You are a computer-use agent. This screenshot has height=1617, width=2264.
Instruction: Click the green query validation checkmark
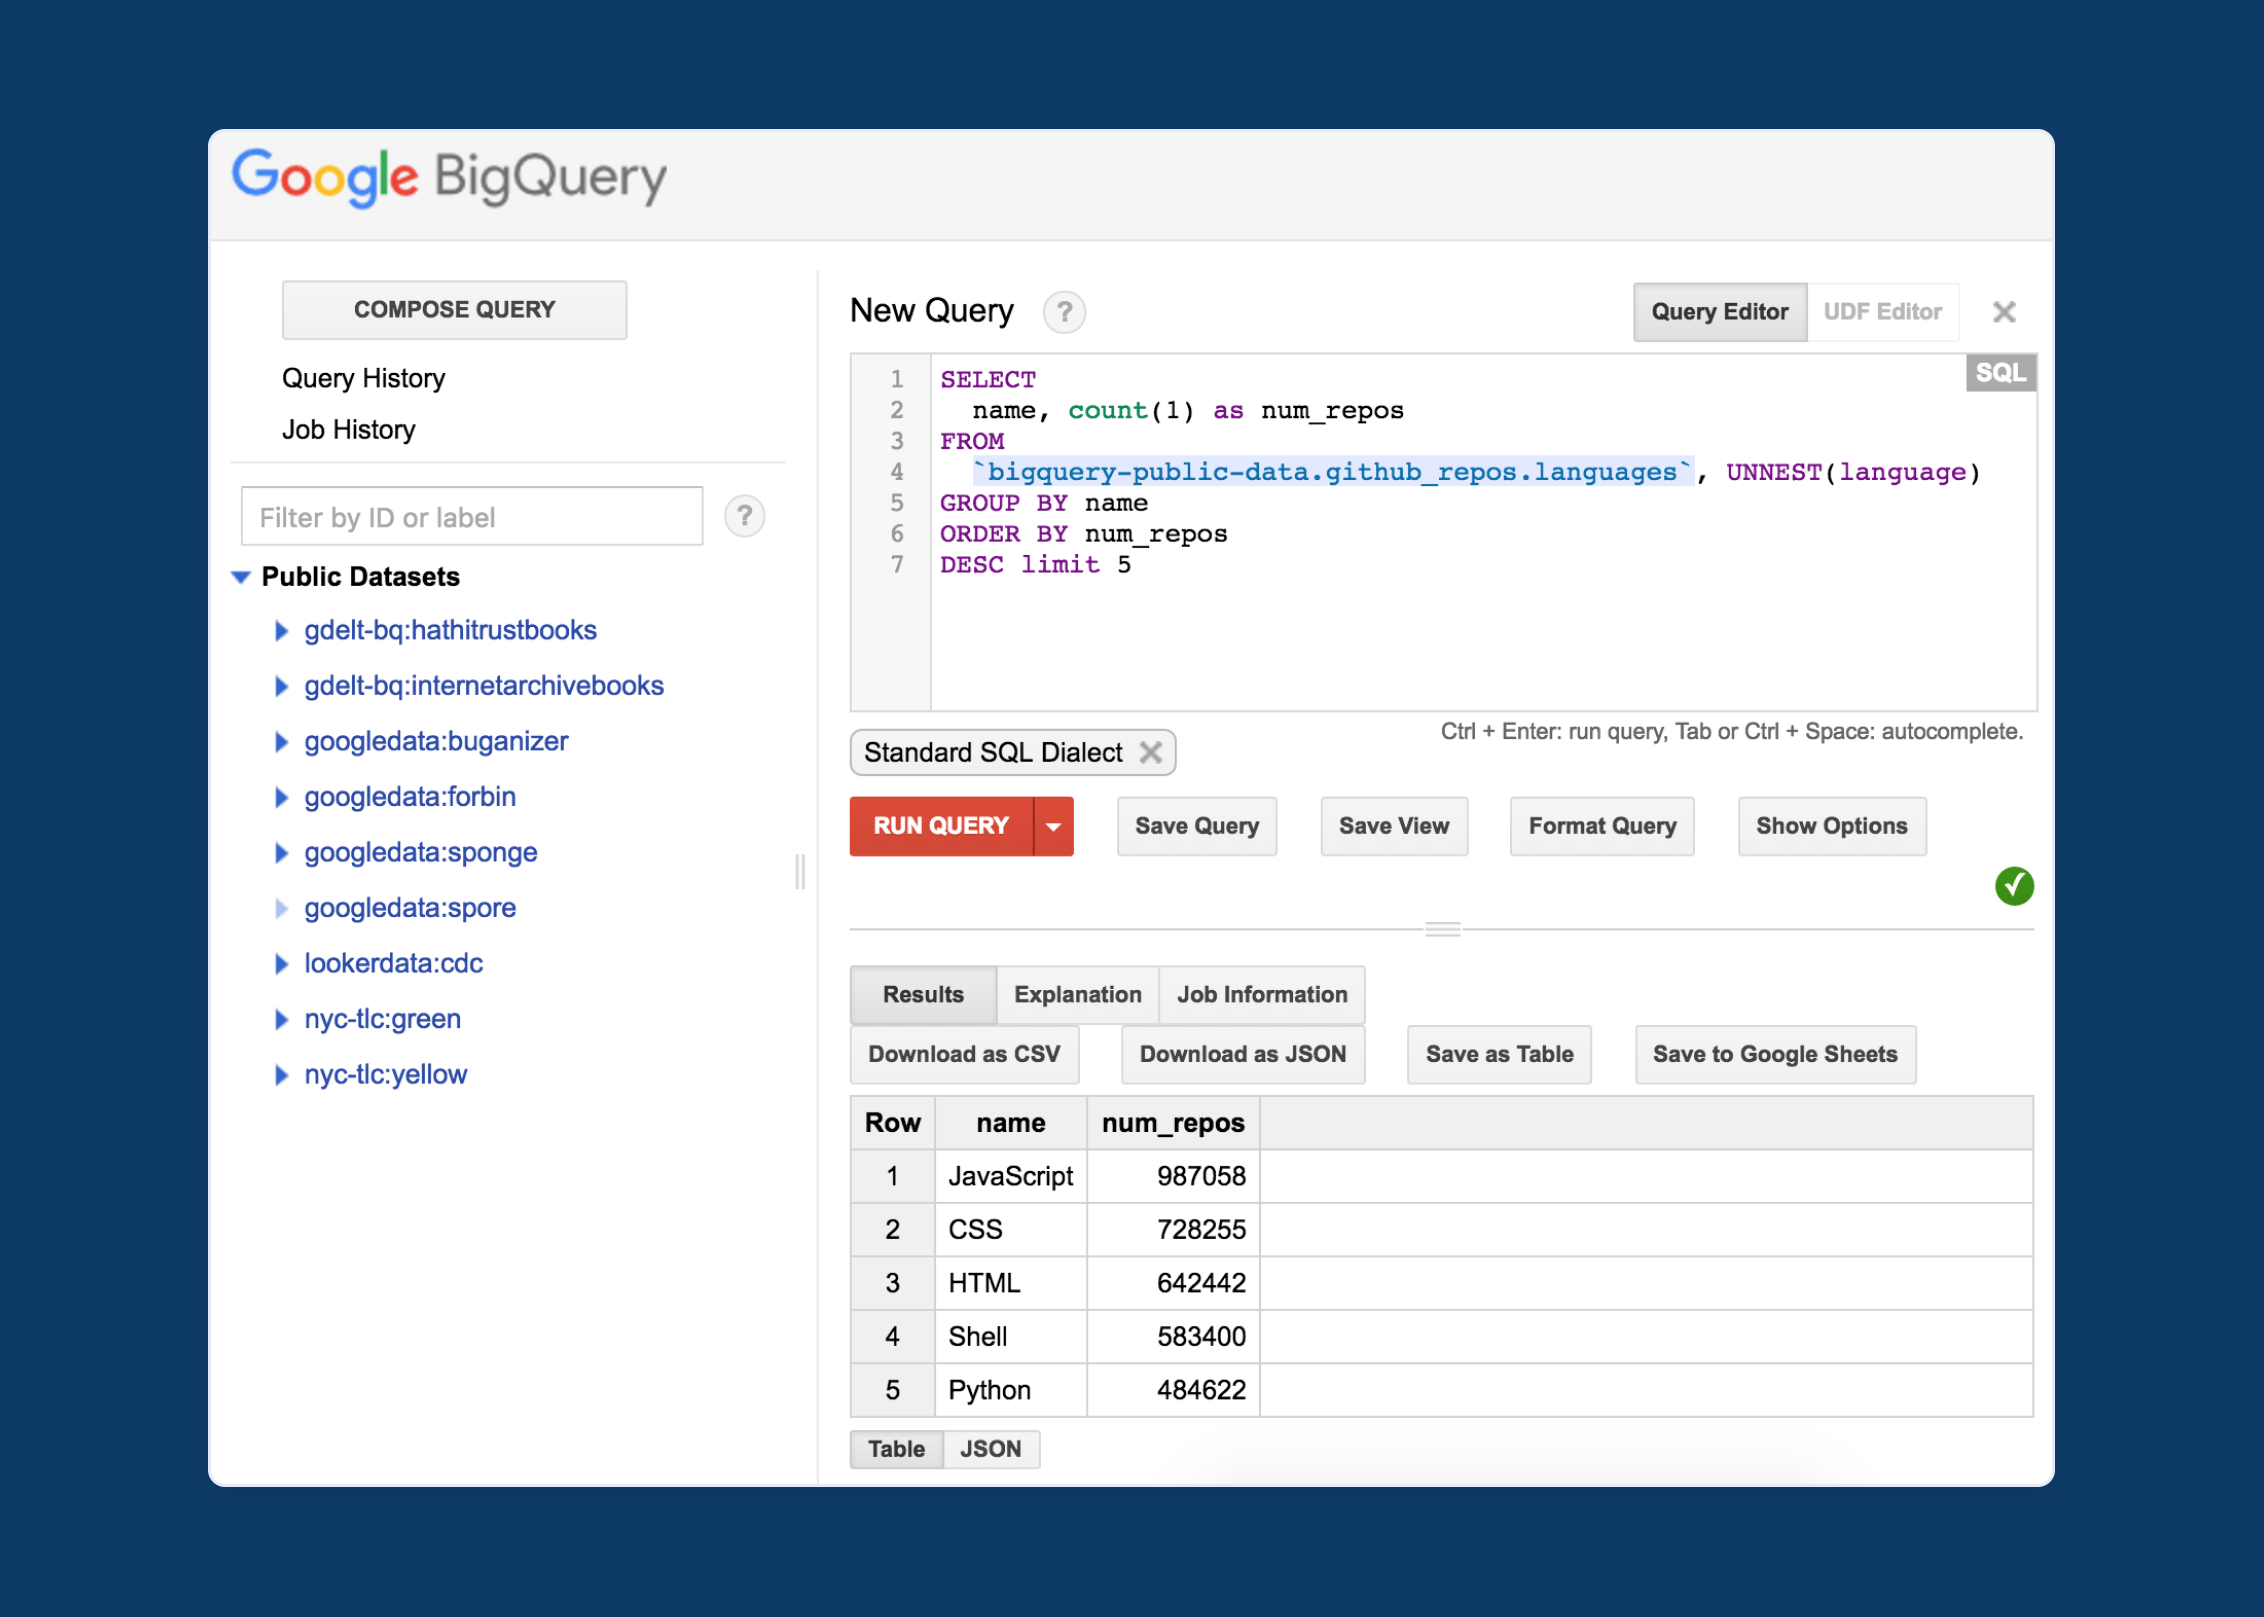click(2013, 886)
